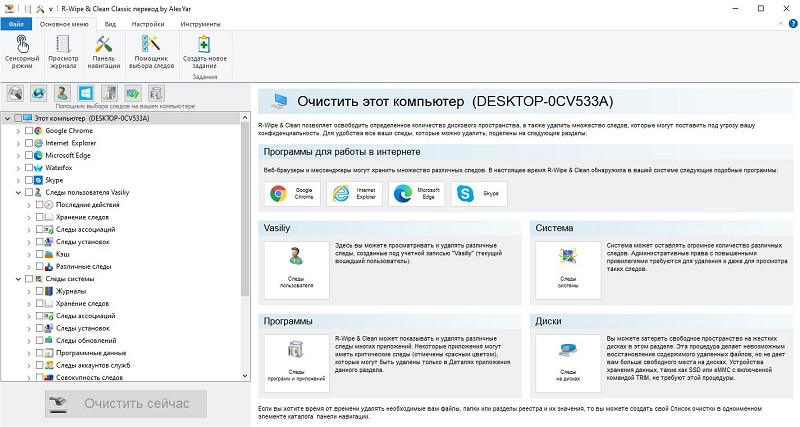
Task: Activate Сенсорный режим touch mode
Action: click(22, 52)
